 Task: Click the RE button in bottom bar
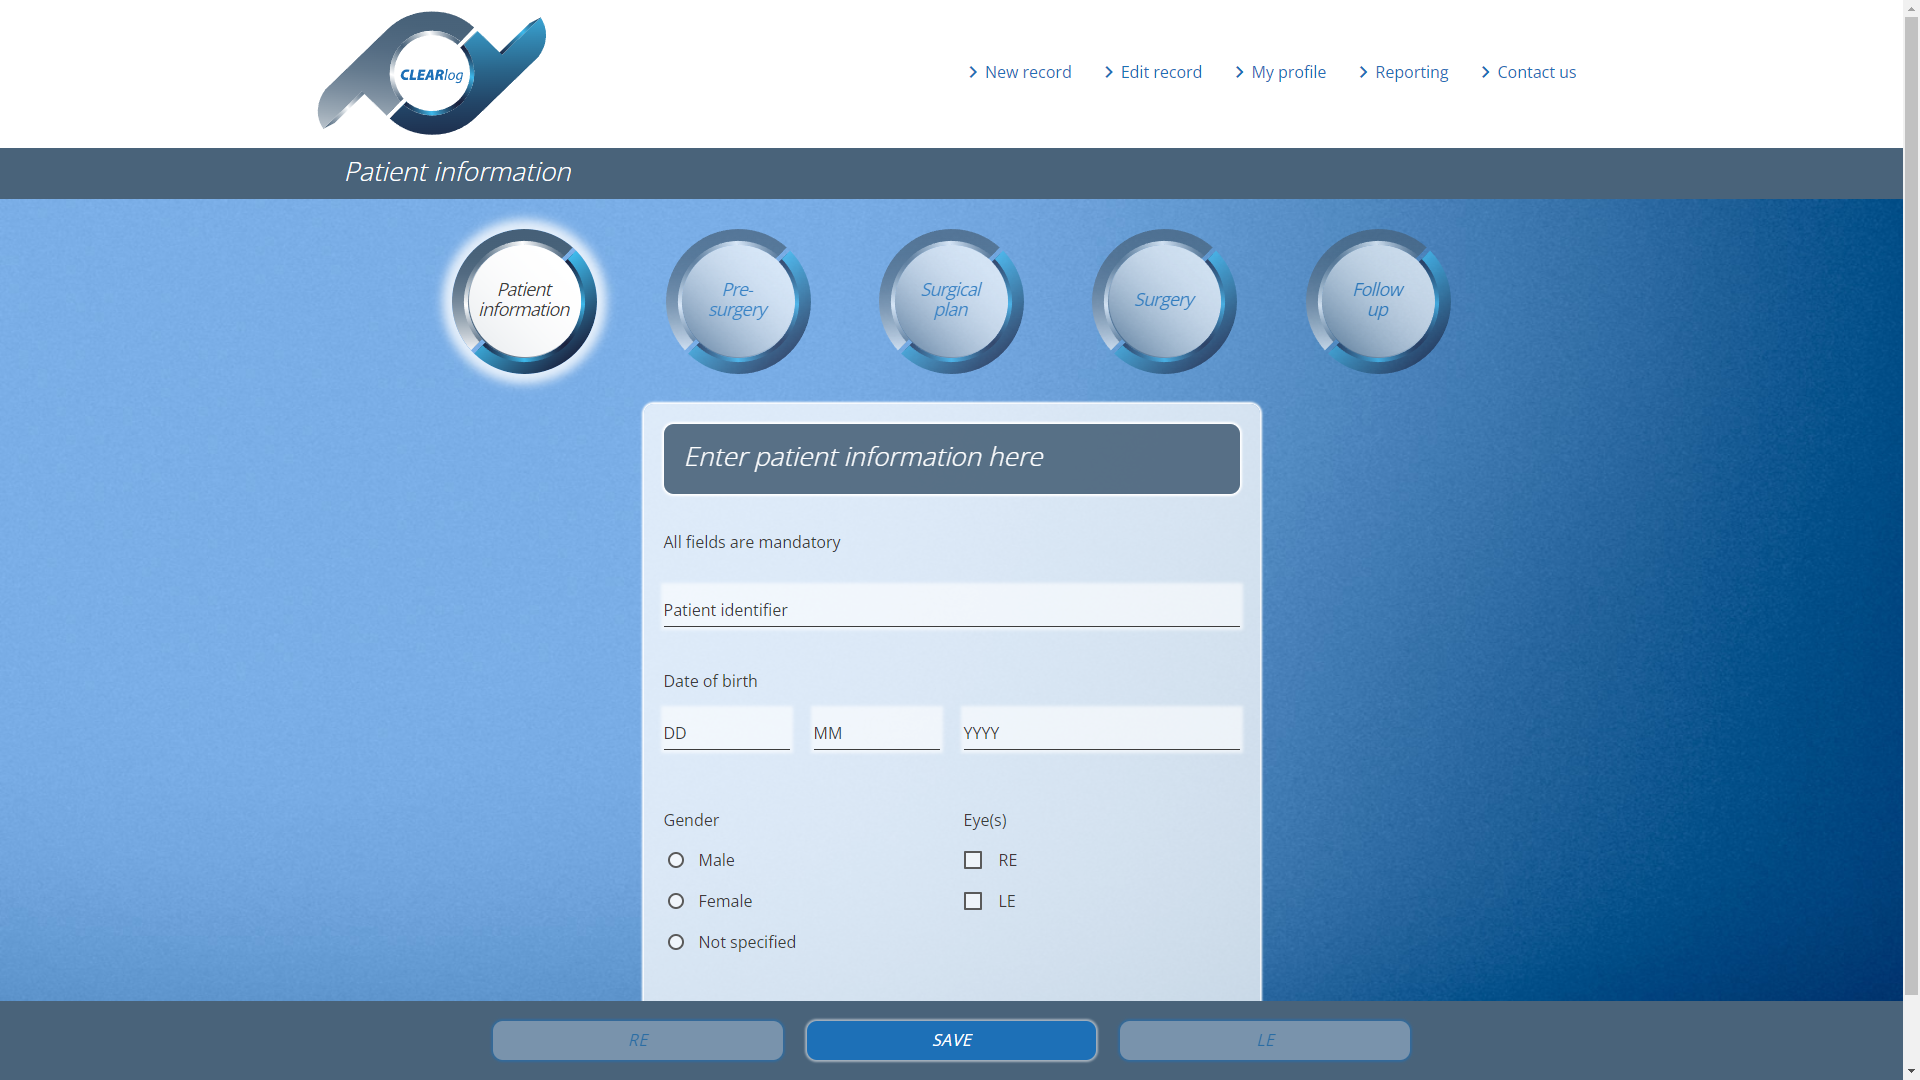click(638, 1040)
